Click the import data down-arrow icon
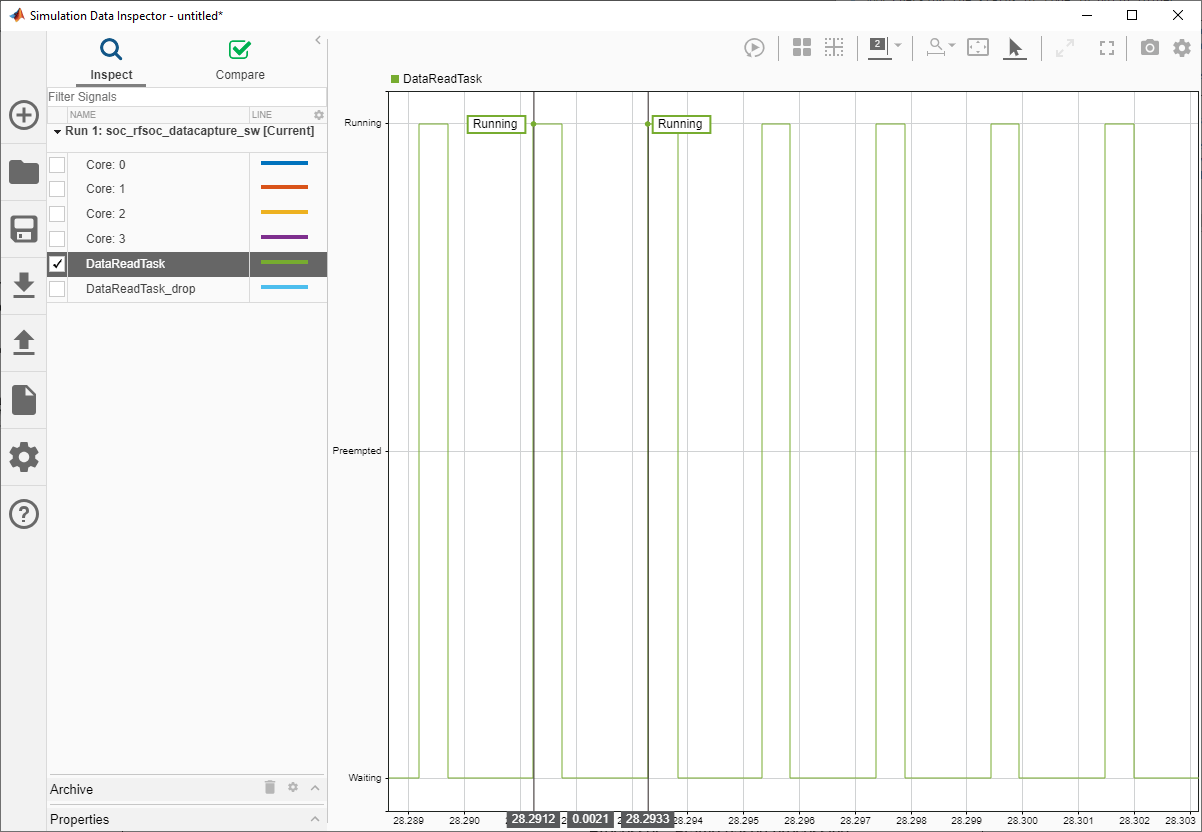This screenshot has height=832, width=1202. [23, 285]
